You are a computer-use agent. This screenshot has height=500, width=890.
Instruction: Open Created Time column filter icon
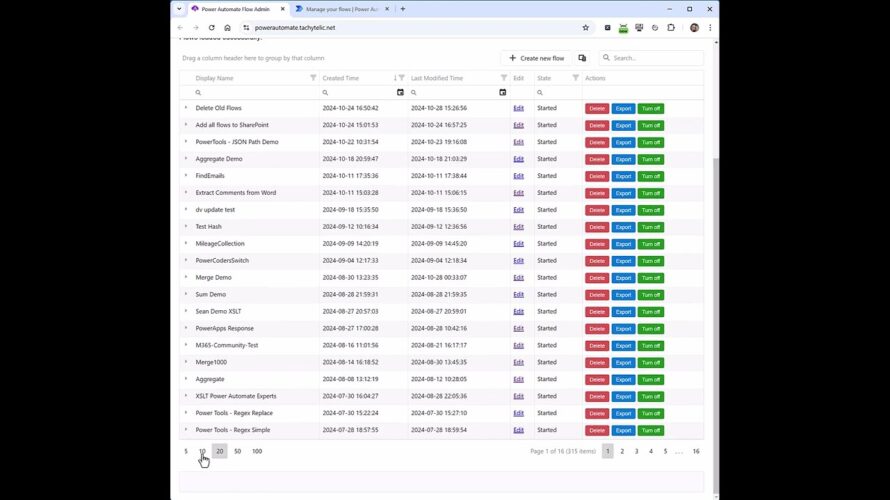pos(401,78)
